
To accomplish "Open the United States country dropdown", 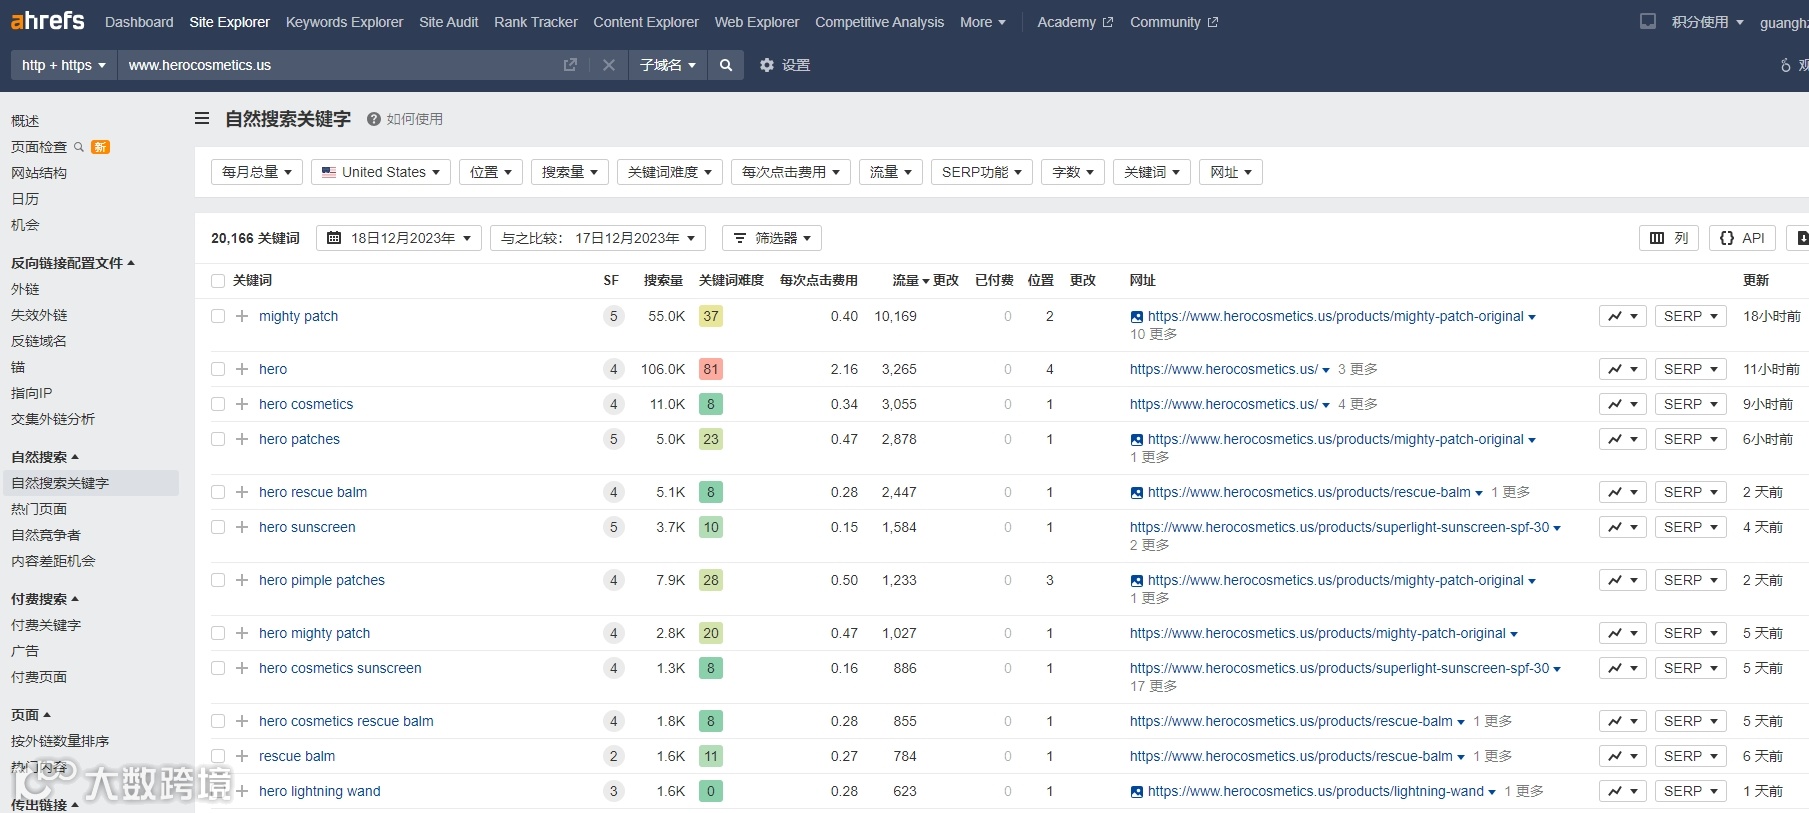I will coord(381,172).
